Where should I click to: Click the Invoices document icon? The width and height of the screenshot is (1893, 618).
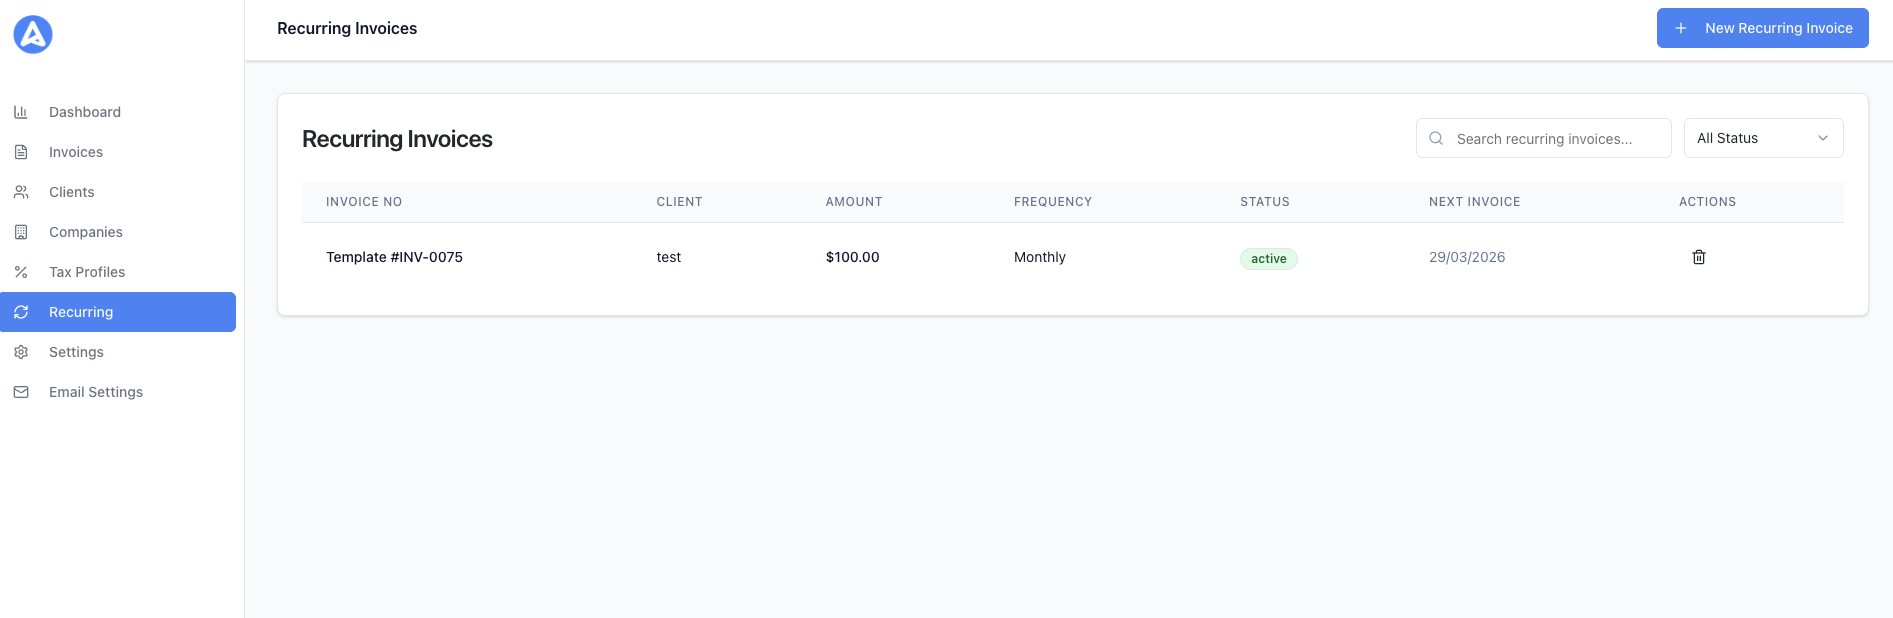coord(21,152)
